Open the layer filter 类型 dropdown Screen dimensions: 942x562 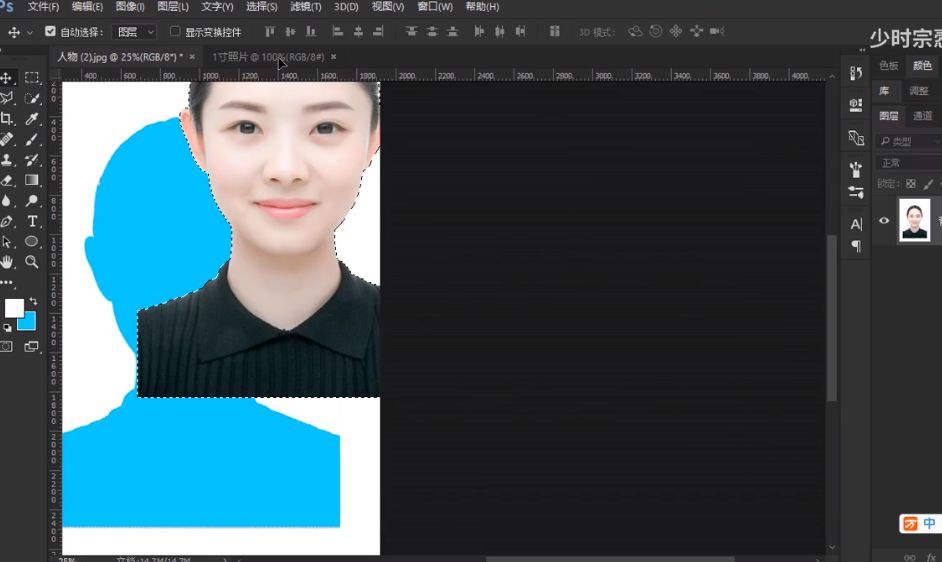coord(908,141)
